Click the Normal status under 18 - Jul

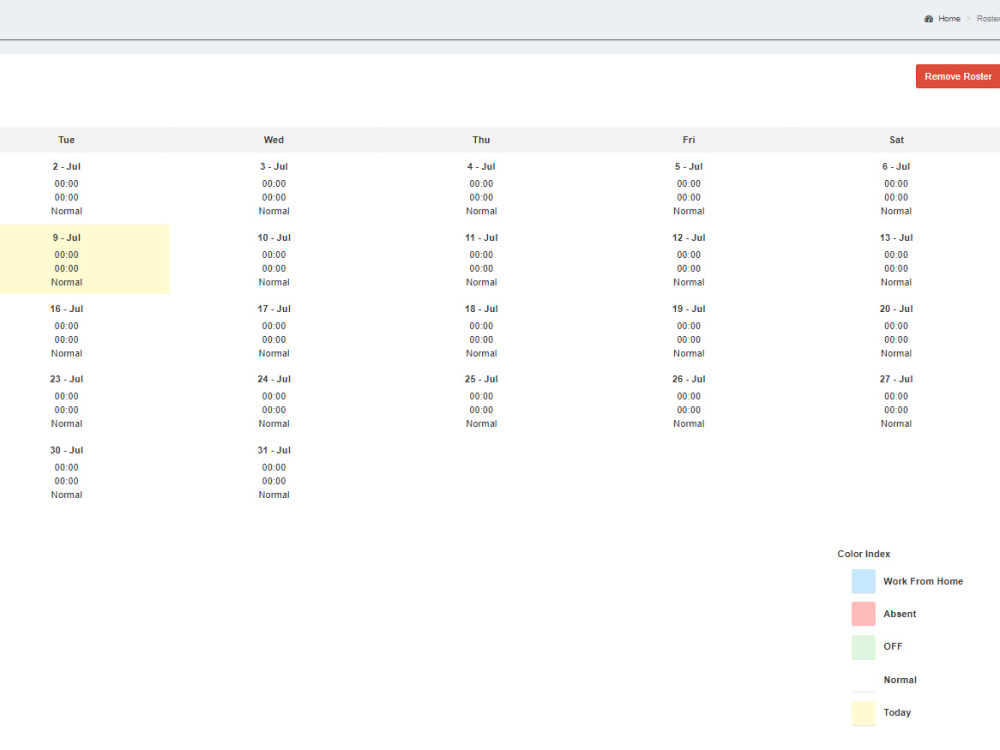click(x=482, y=353)
